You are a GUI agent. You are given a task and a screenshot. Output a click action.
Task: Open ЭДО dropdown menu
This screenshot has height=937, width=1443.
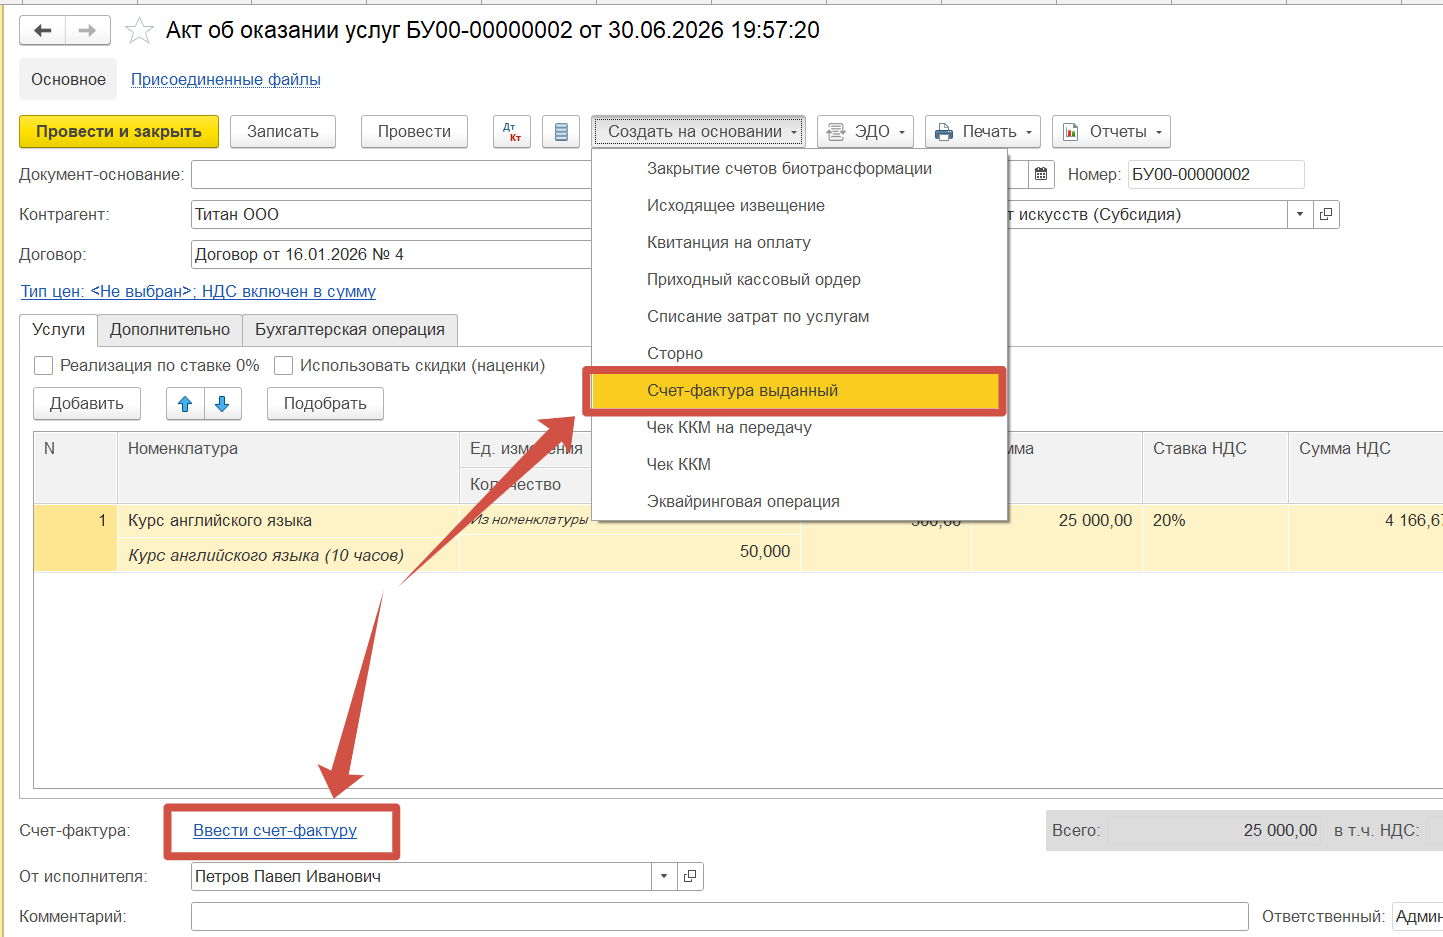pos(867,132)
